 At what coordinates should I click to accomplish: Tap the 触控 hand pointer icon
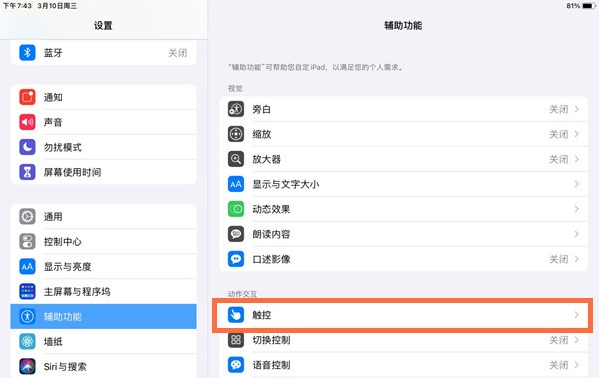coord(236,315)
